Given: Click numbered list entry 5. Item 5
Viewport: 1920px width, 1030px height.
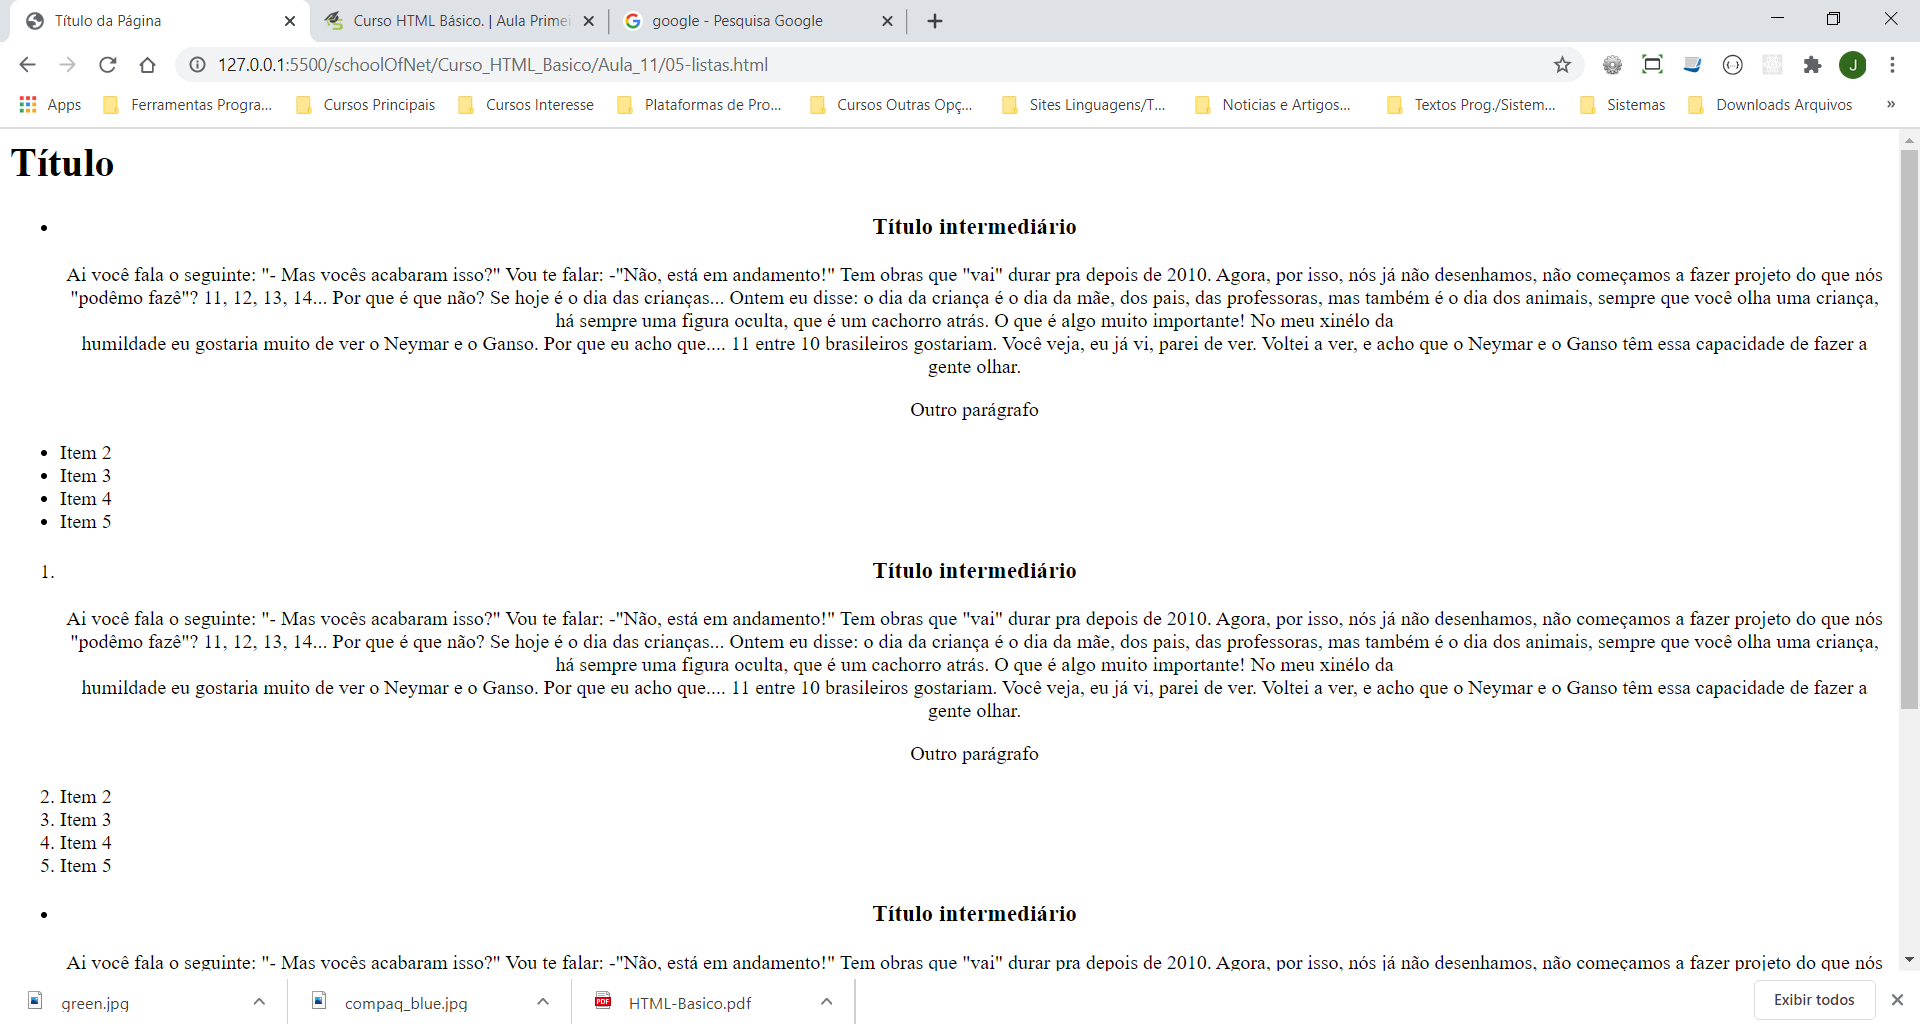Looking at the screenshot, I should tap(76, 866).
